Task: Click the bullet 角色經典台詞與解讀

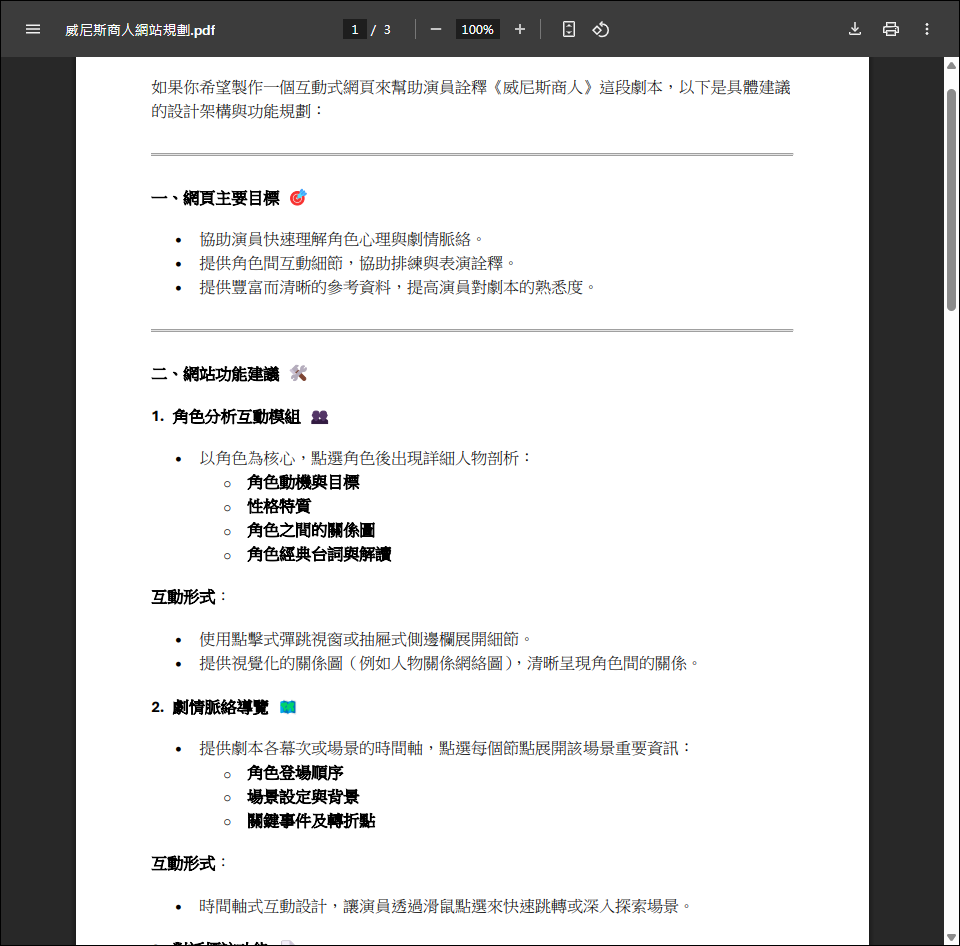Action: click(x=319, y=555)
